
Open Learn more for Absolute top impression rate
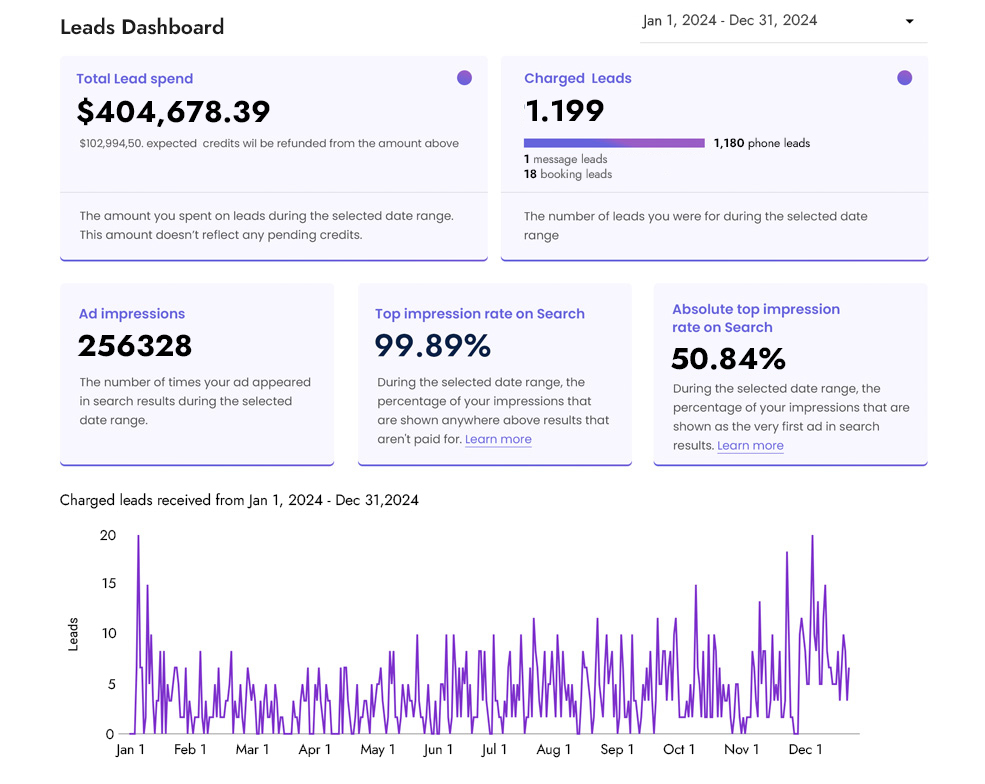coord(750,445)
